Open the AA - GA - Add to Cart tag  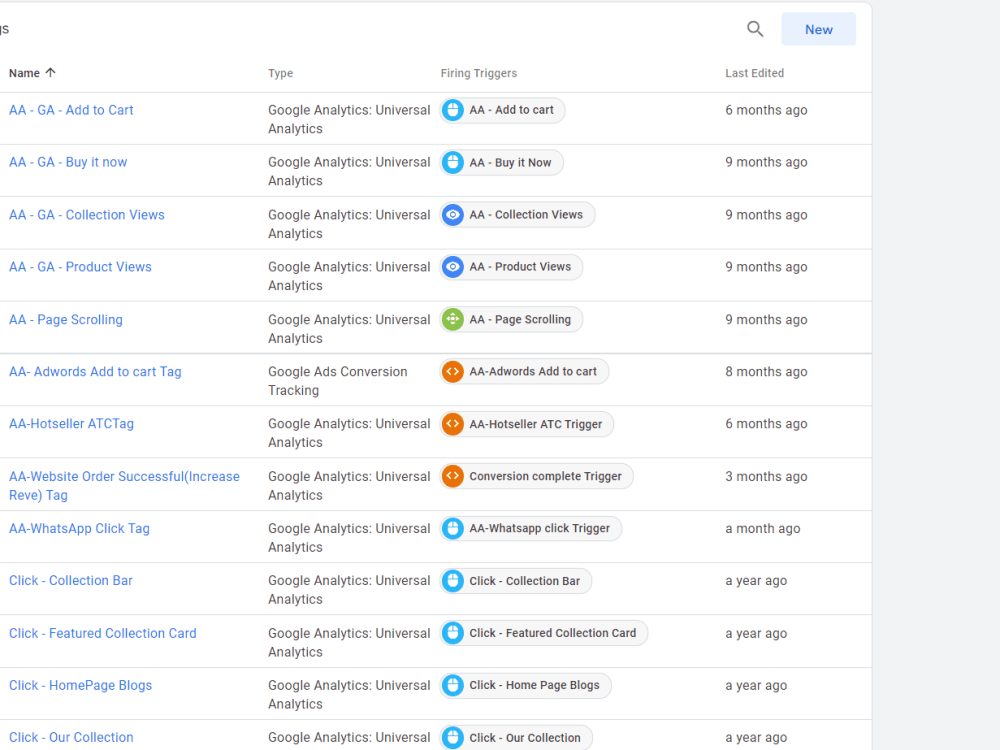[x=71, y=110]
